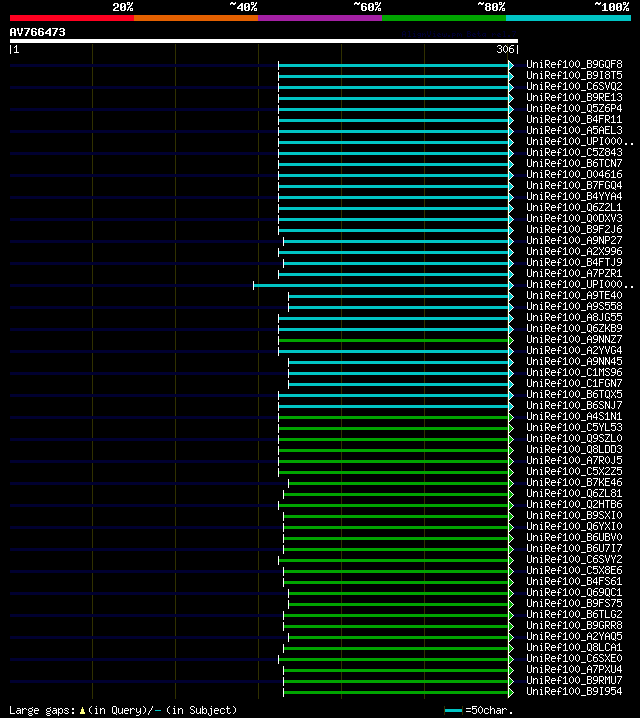Screen dimensions: 640x718
Task: Pick the UniRef100_B6TQX5 entry
Action: (574, 394)
